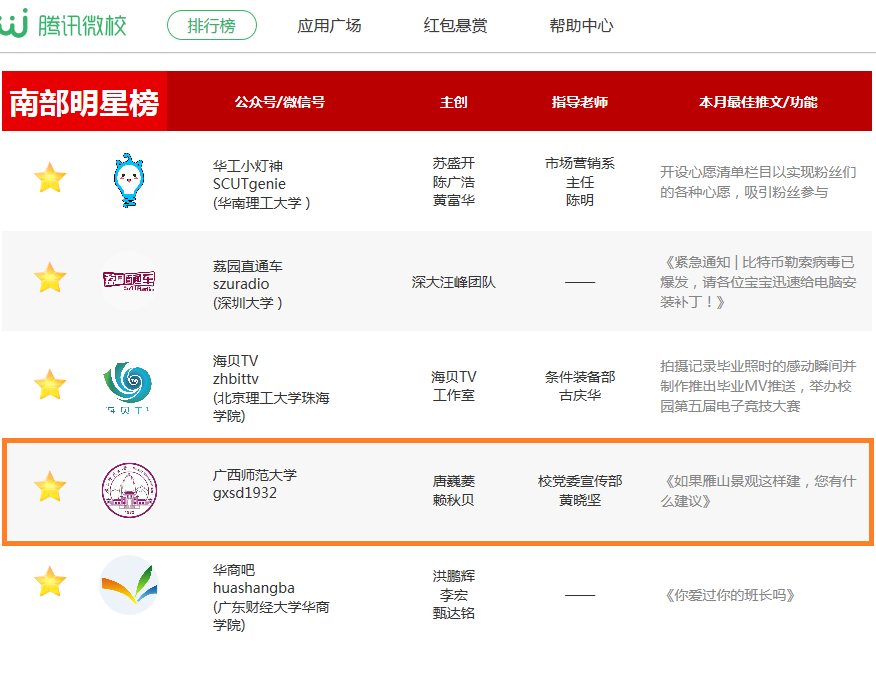Click the star icon in 荔园直通车 row
The width and height of the screenshot is (876, 694).
point(50,278)
